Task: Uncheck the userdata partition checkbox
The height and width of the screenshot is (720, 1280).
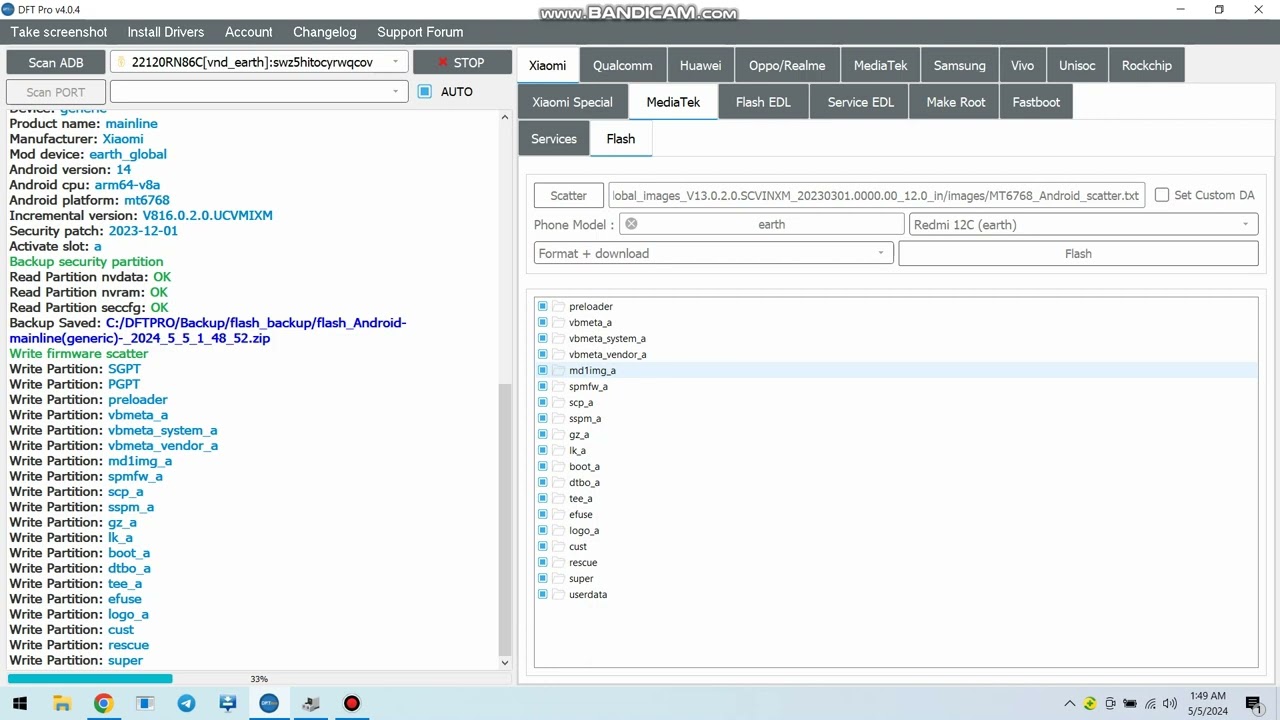Action: tap(542, 594)
